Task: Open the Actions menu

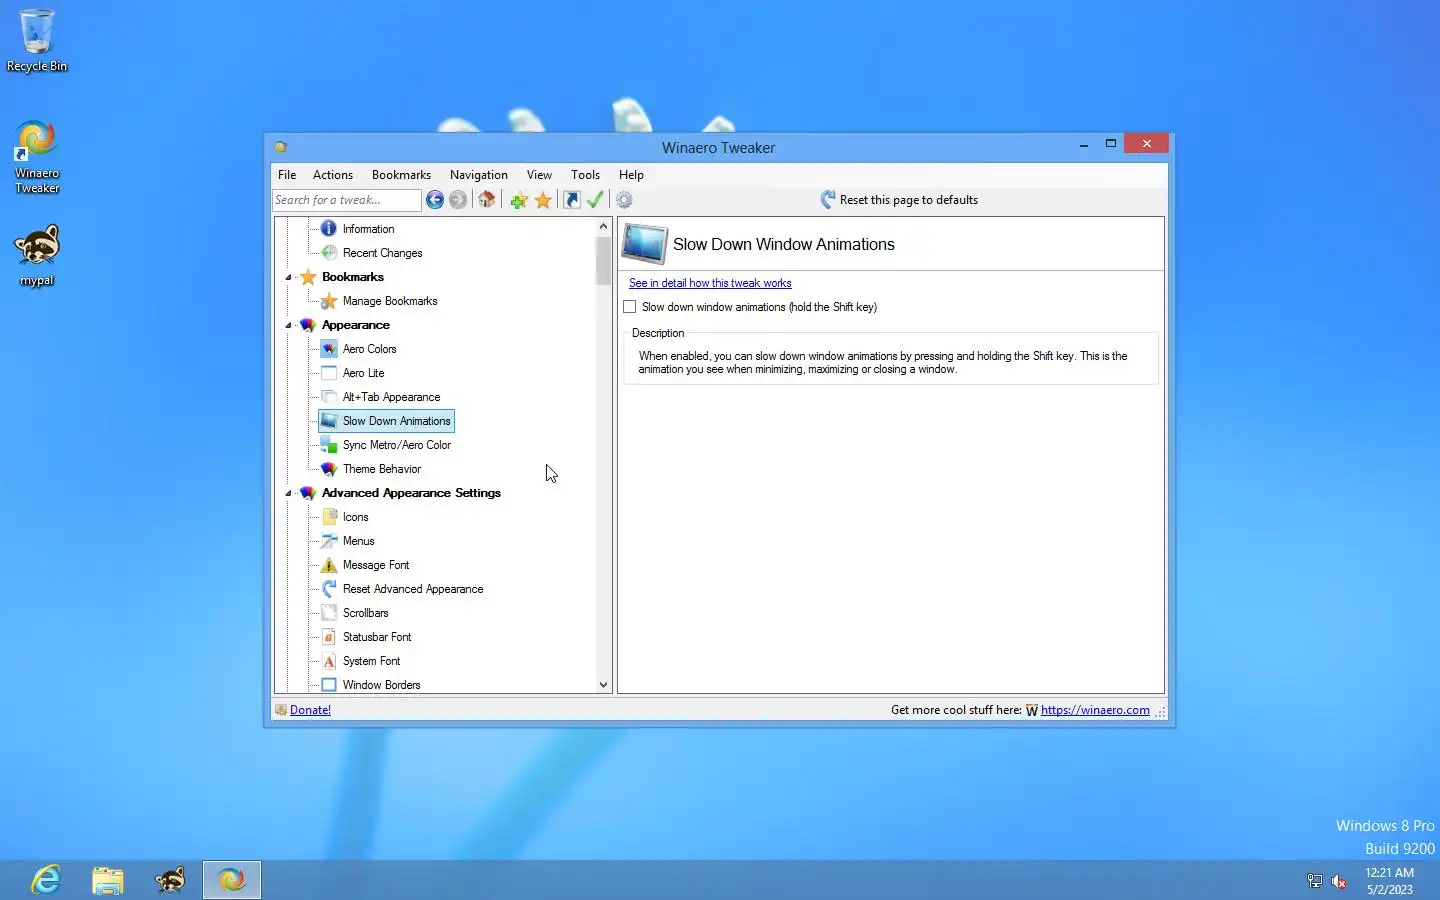Action: pyautogui.click(x=333, y=175)
